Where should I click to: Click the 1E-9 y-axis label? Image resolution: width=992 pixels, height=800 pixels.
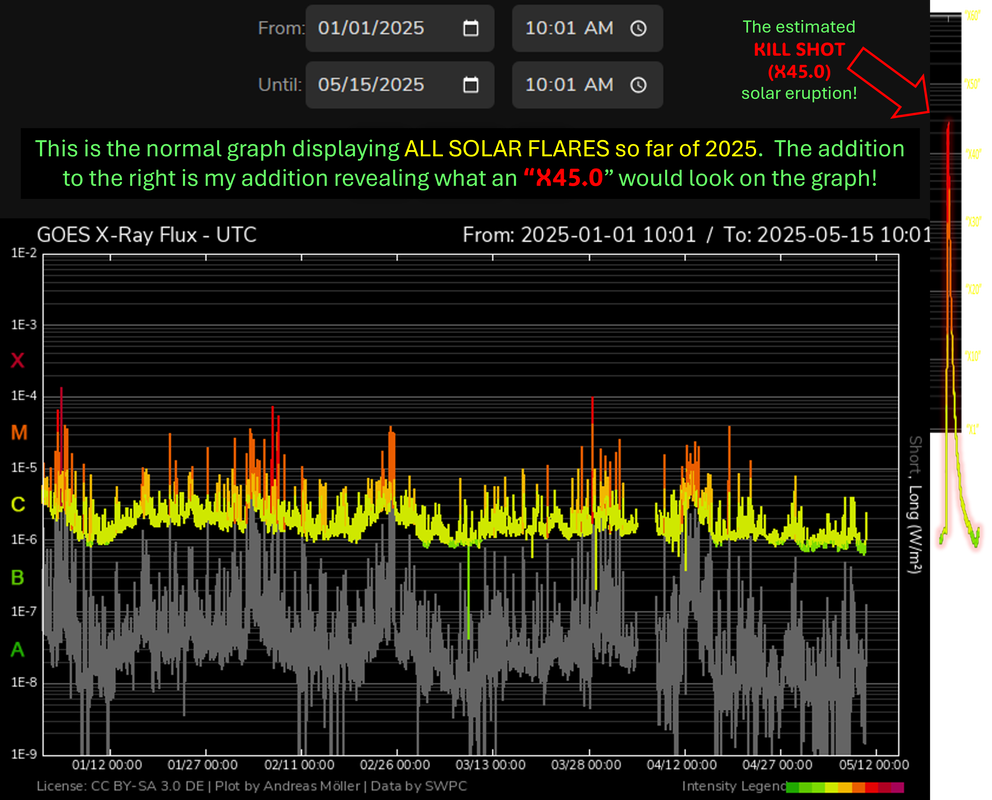24,754
